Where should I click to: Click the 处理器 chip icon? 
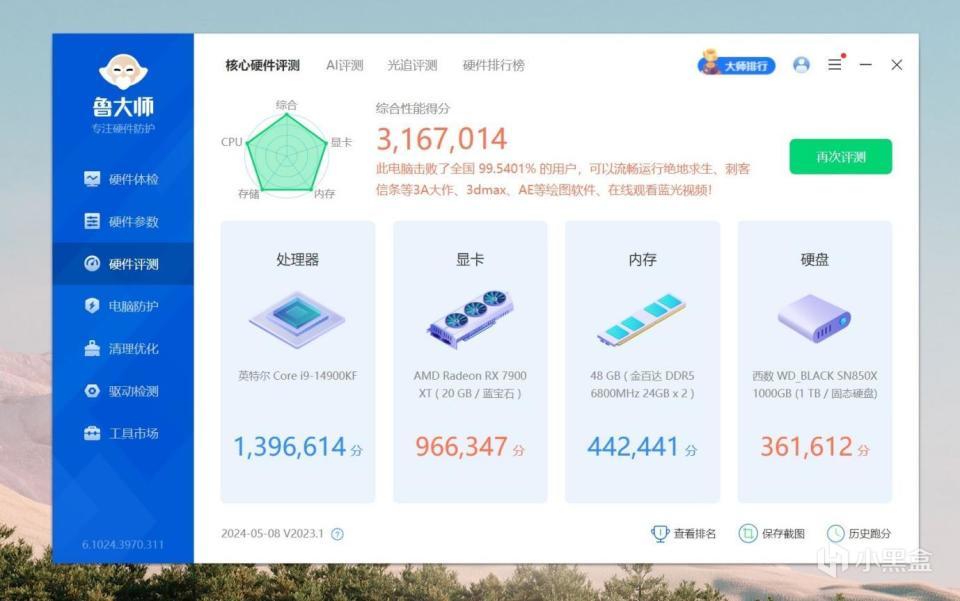coord(297,319)
